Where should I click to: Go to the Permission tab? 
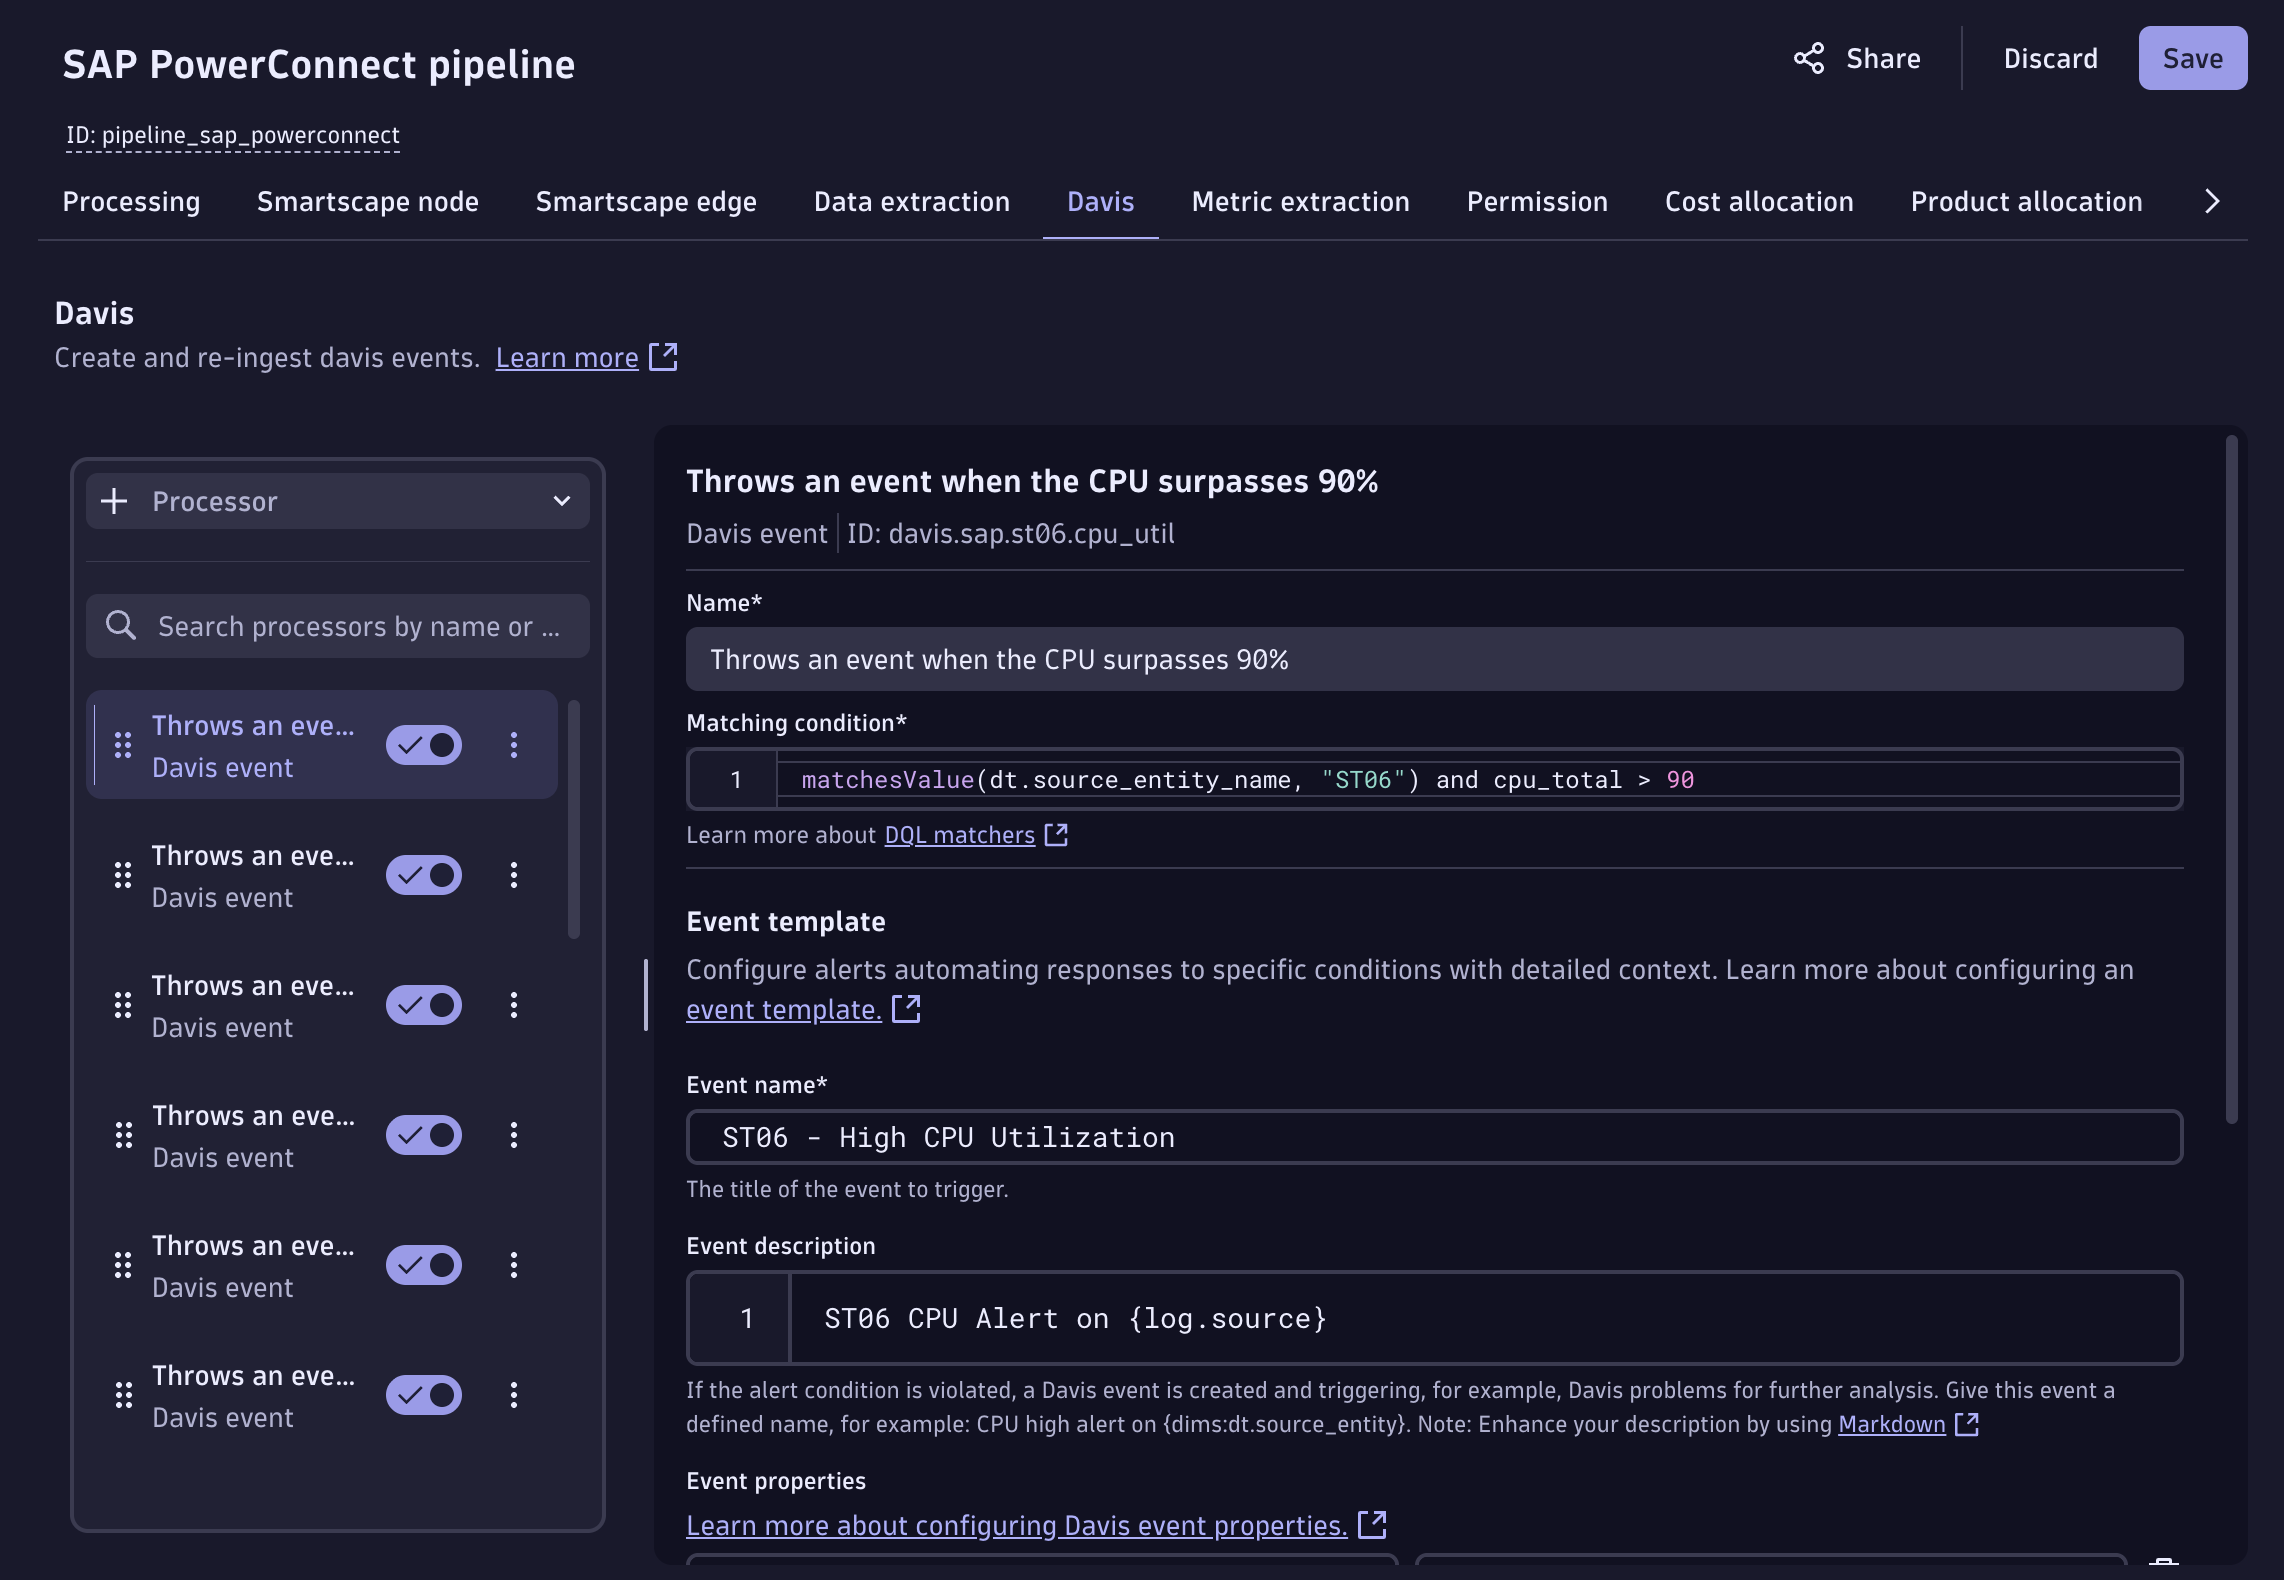[x=1537, y=202]
